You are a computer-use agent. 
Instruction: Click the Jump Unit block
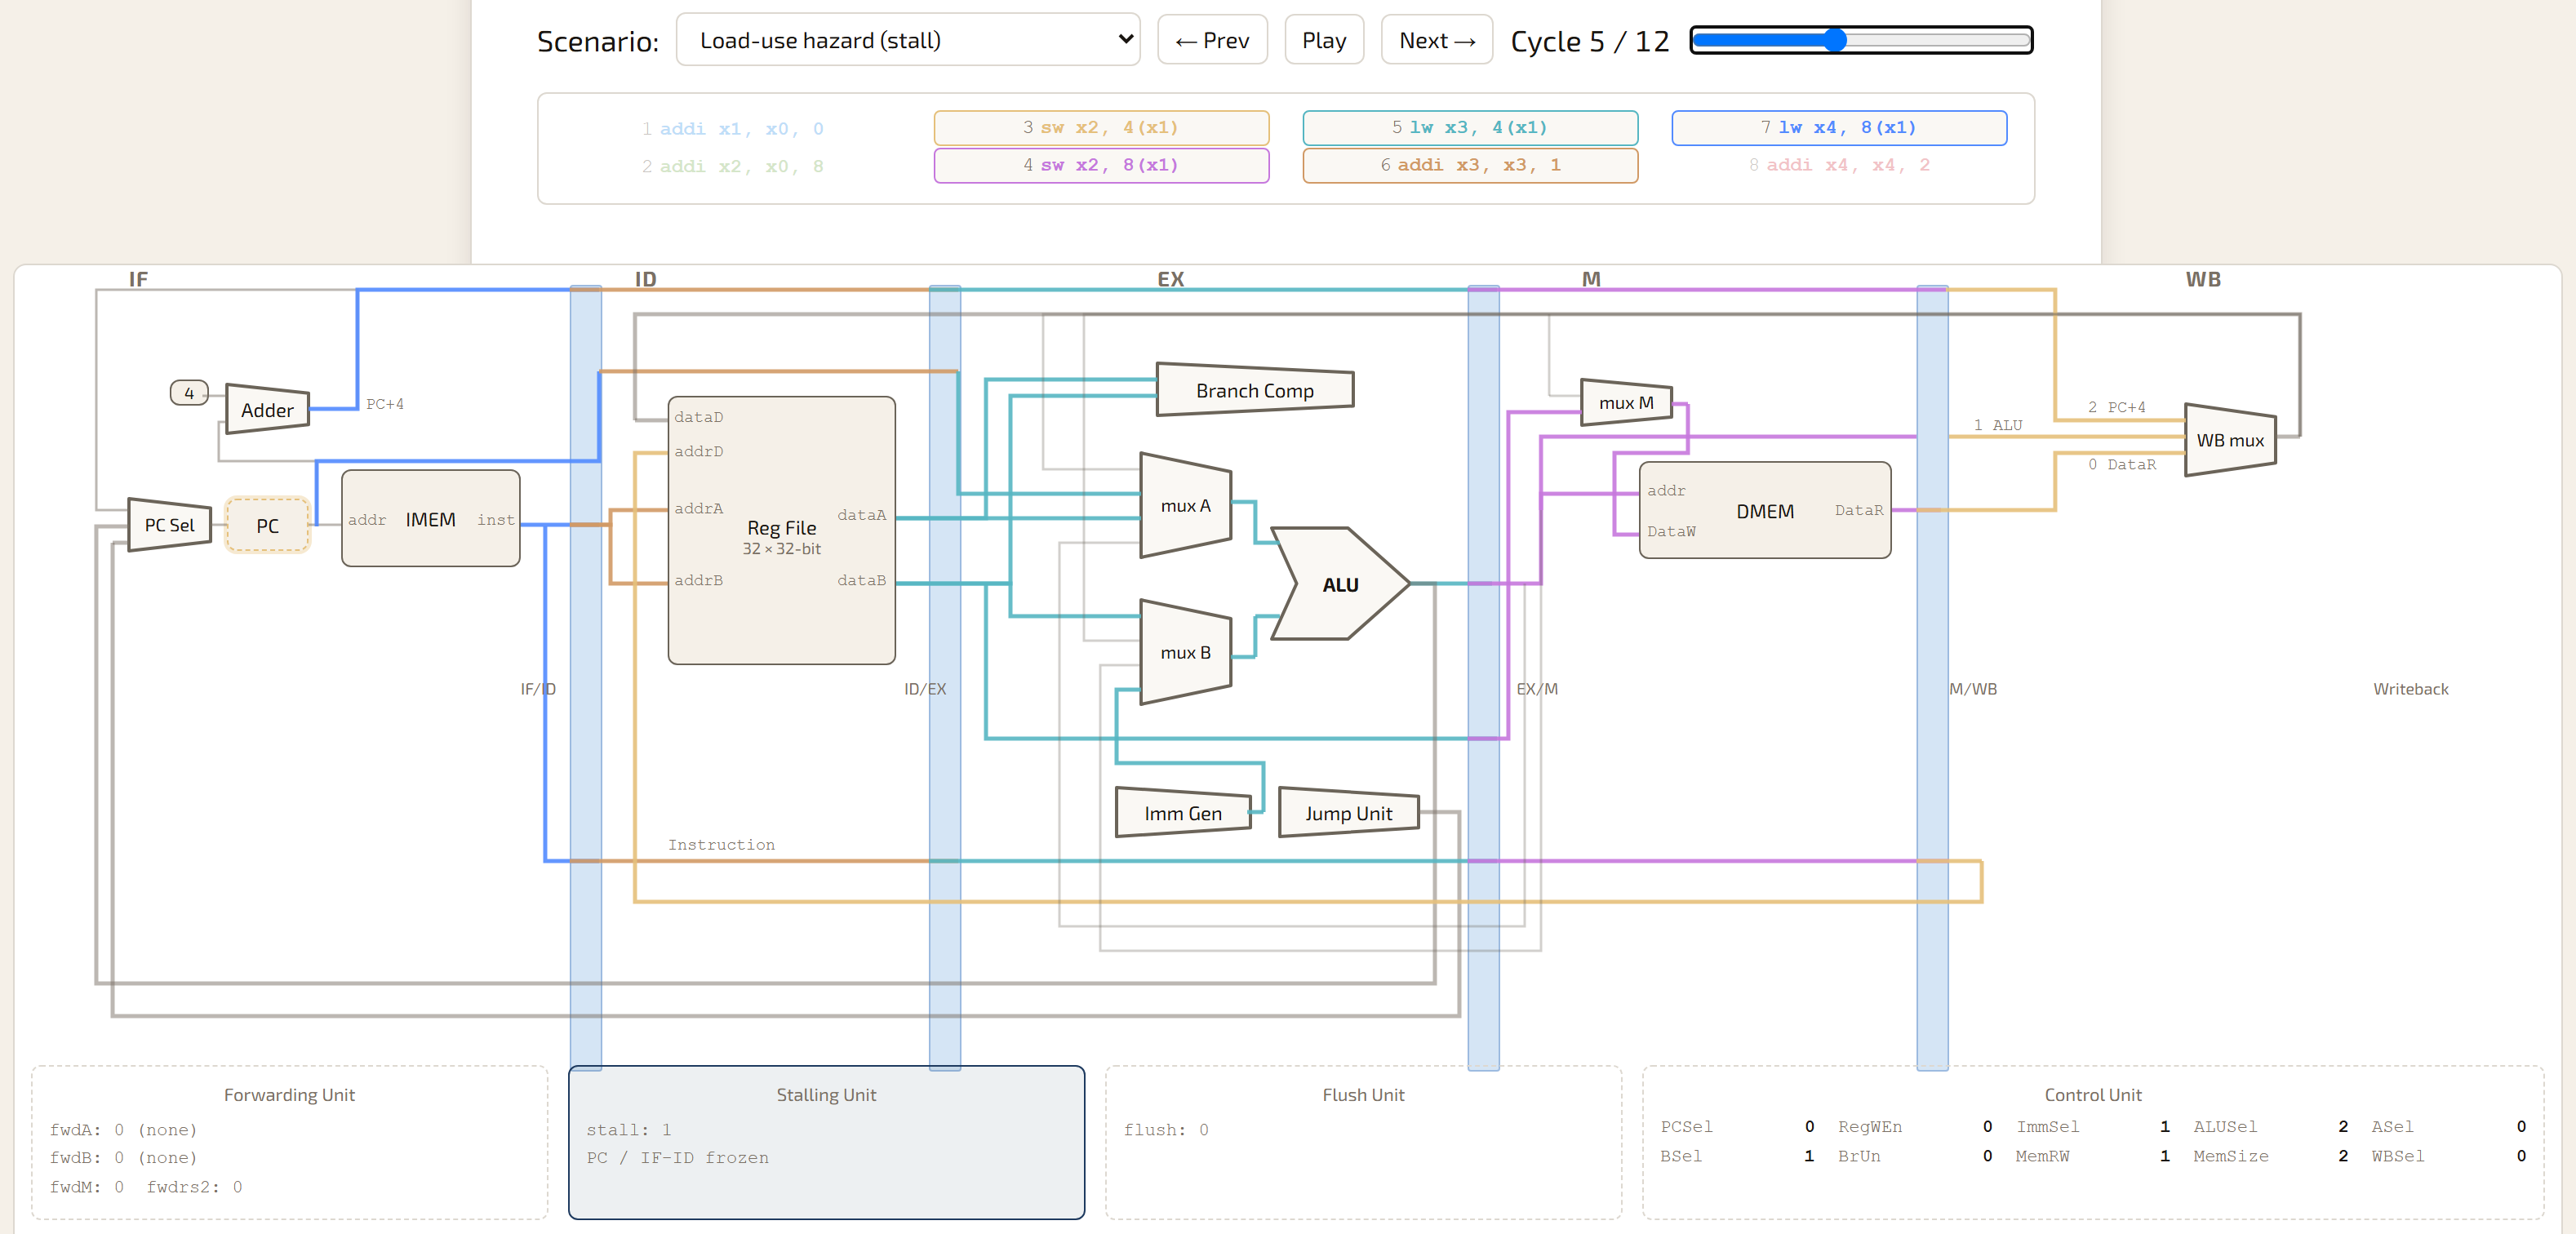[1348, 813]
